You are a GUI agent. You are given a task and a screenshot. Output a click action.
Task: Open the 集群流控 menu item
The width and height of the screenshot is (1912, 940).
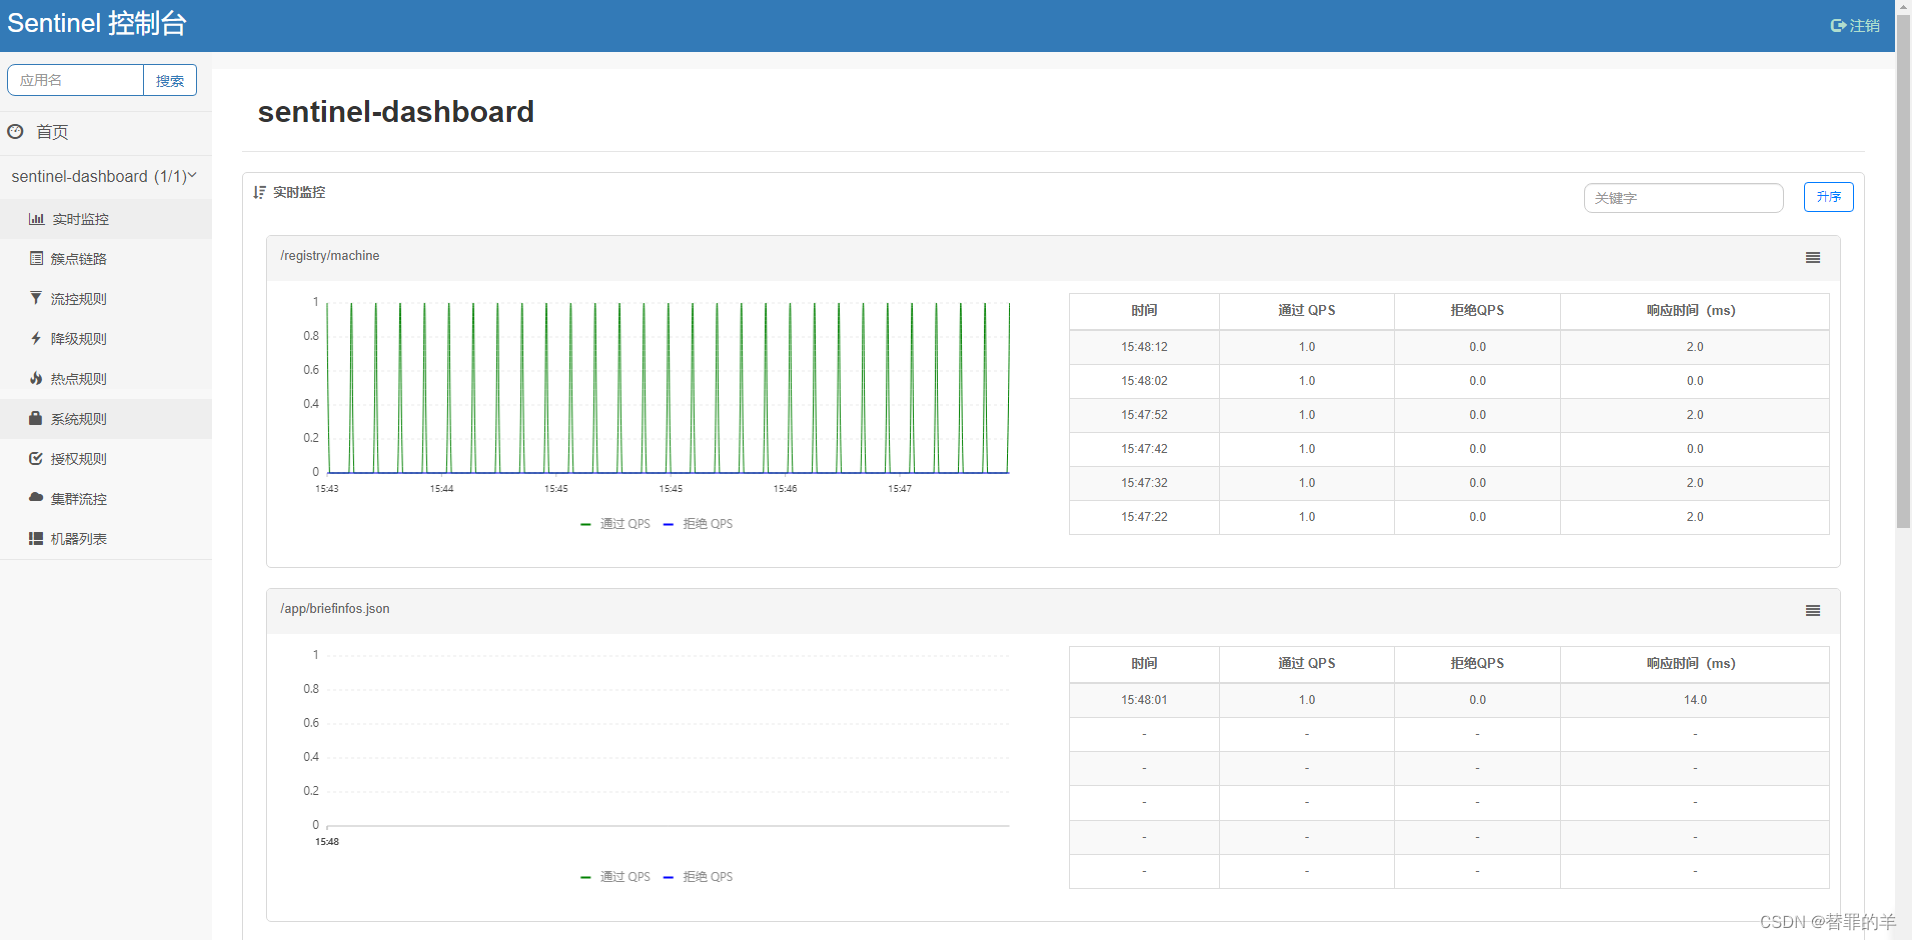pyautogui.click(x=105, y=499)
